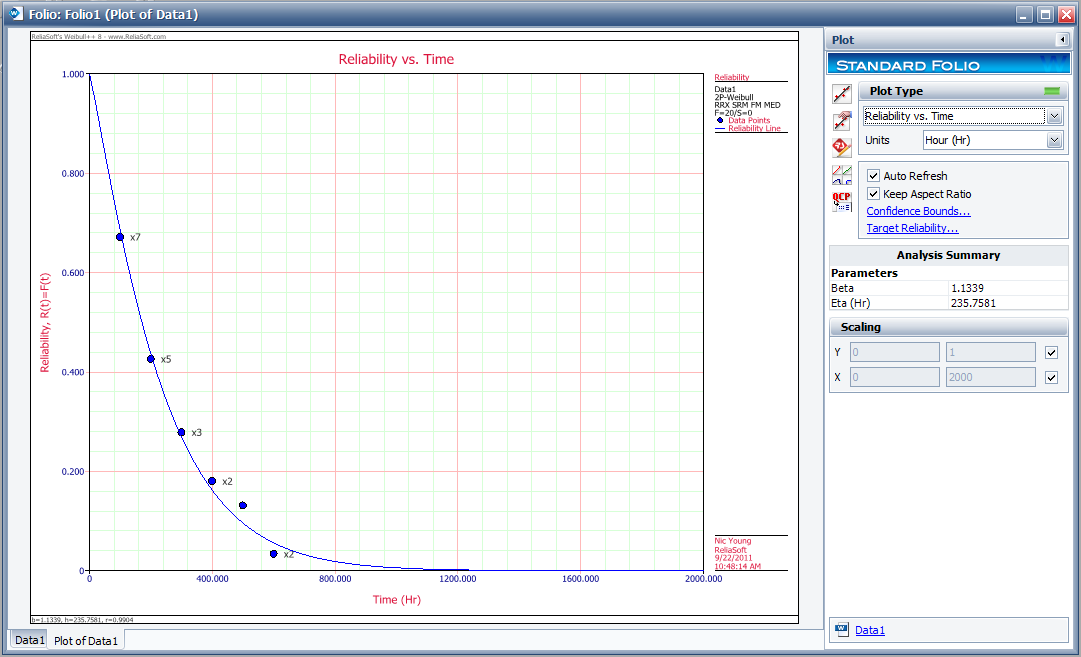Switch to the Data1 sheet tab

29,640
